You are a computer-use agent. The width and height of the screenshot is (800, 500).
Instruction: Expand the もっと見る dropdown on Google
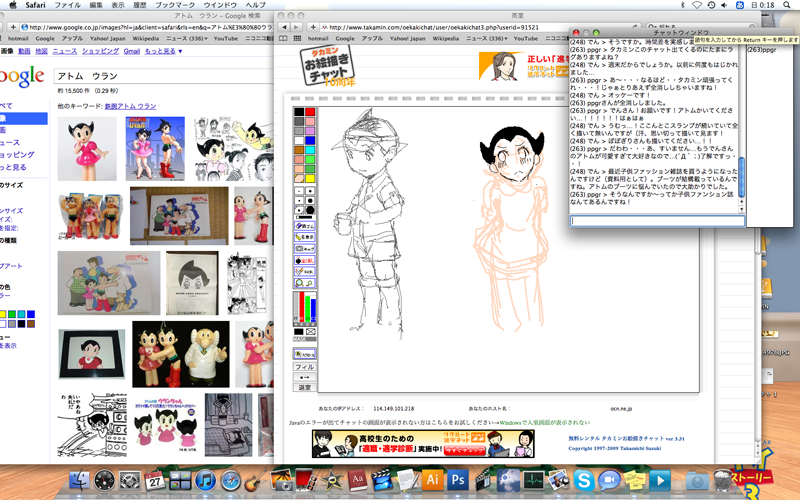click(x=163, y=51)
